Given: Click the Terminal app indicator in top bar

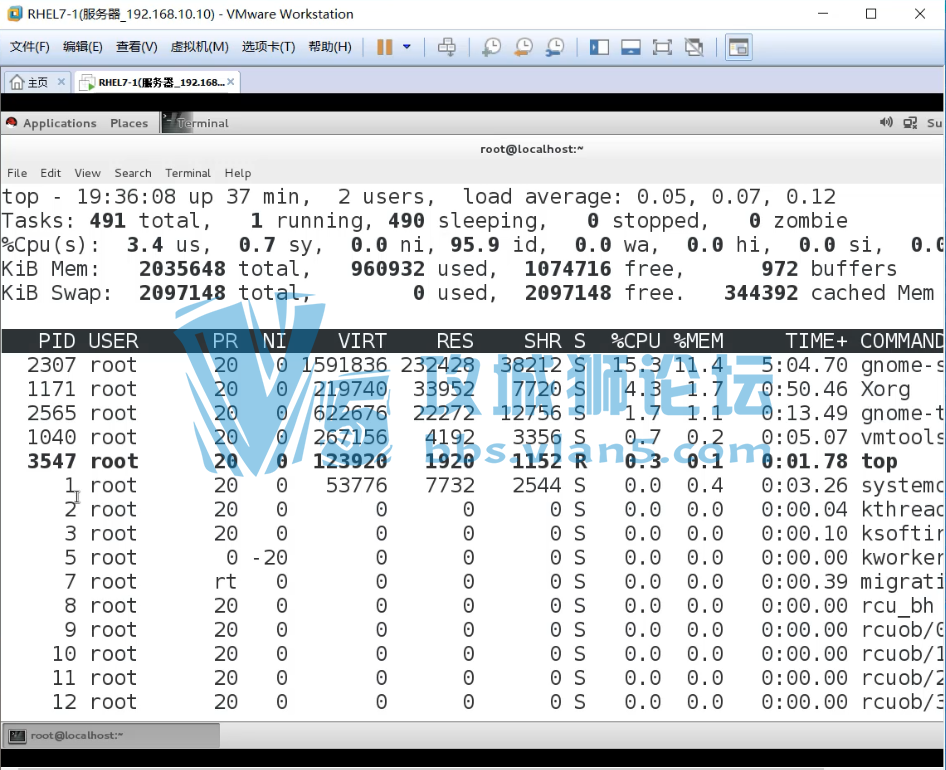Looking at the screenshot, I should click(x=196, y=123).
